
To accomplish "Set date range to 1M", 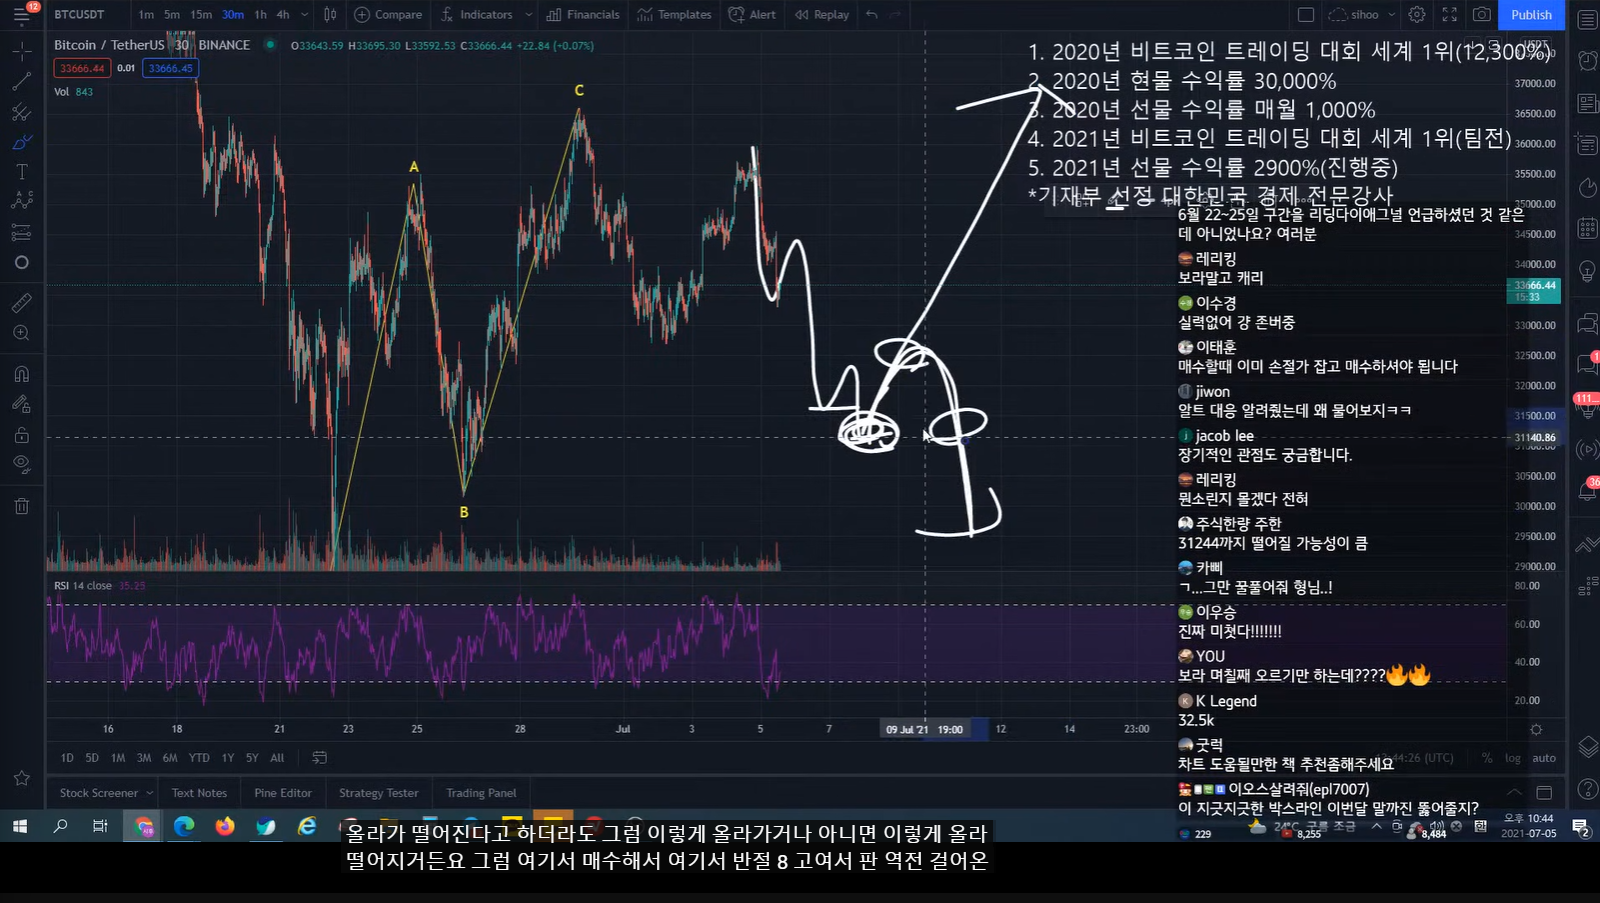I will [x=118, y=758].
